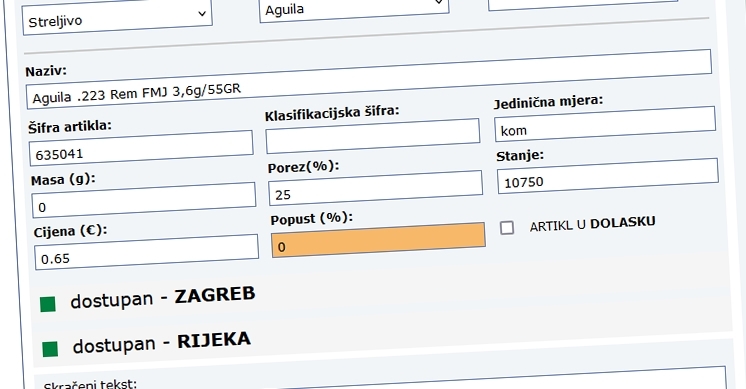Screen dimensions: 746x389
Task: Enable the ARTIKL U DOLASKU checkbox
Action: (x=507, y=228)
